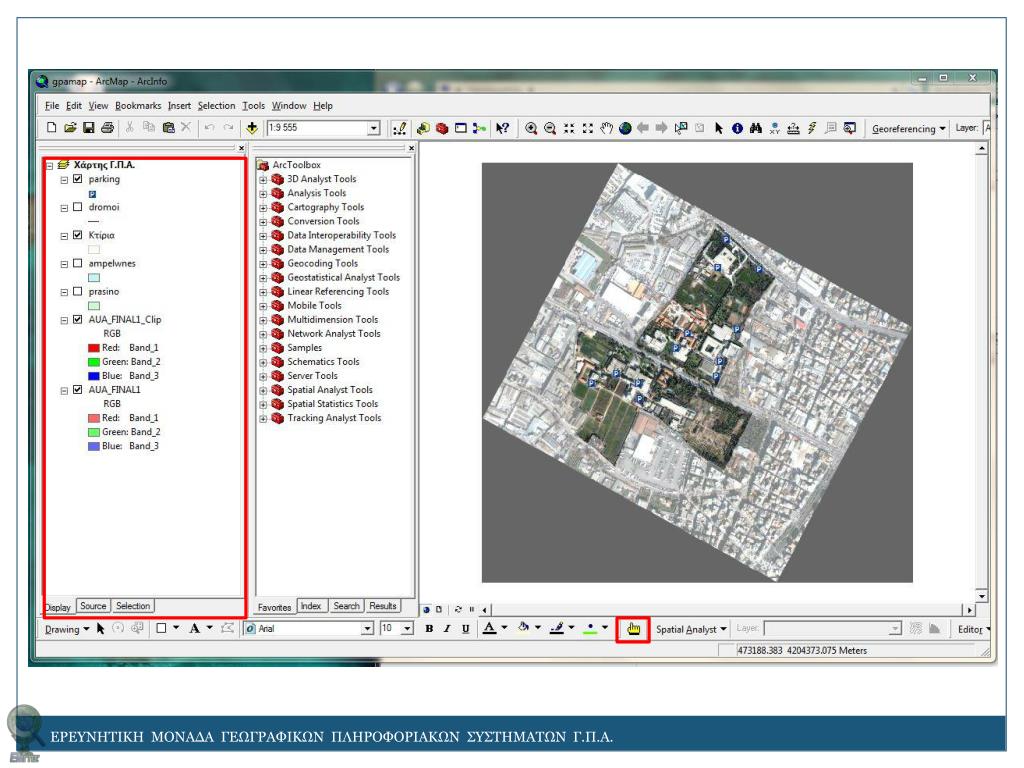Open the Drawing menu button
The image size is (1024, 768).
(x=66, y=630)
